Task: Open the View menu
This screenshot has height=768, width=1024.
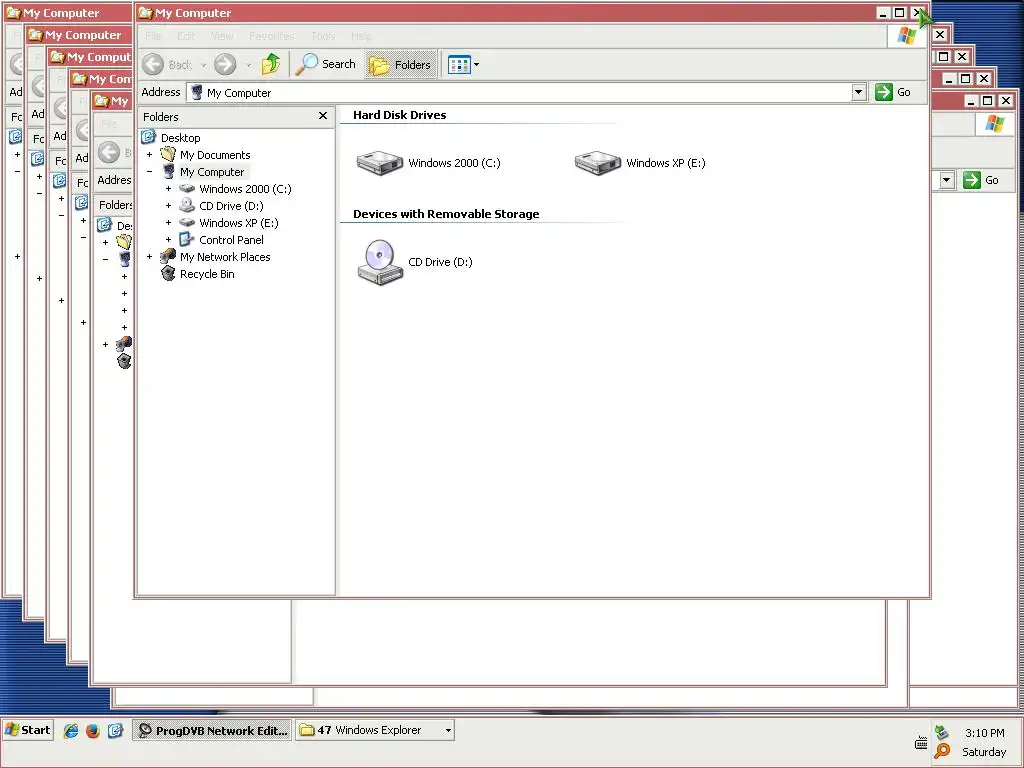Action: click(x=222, y=36)
